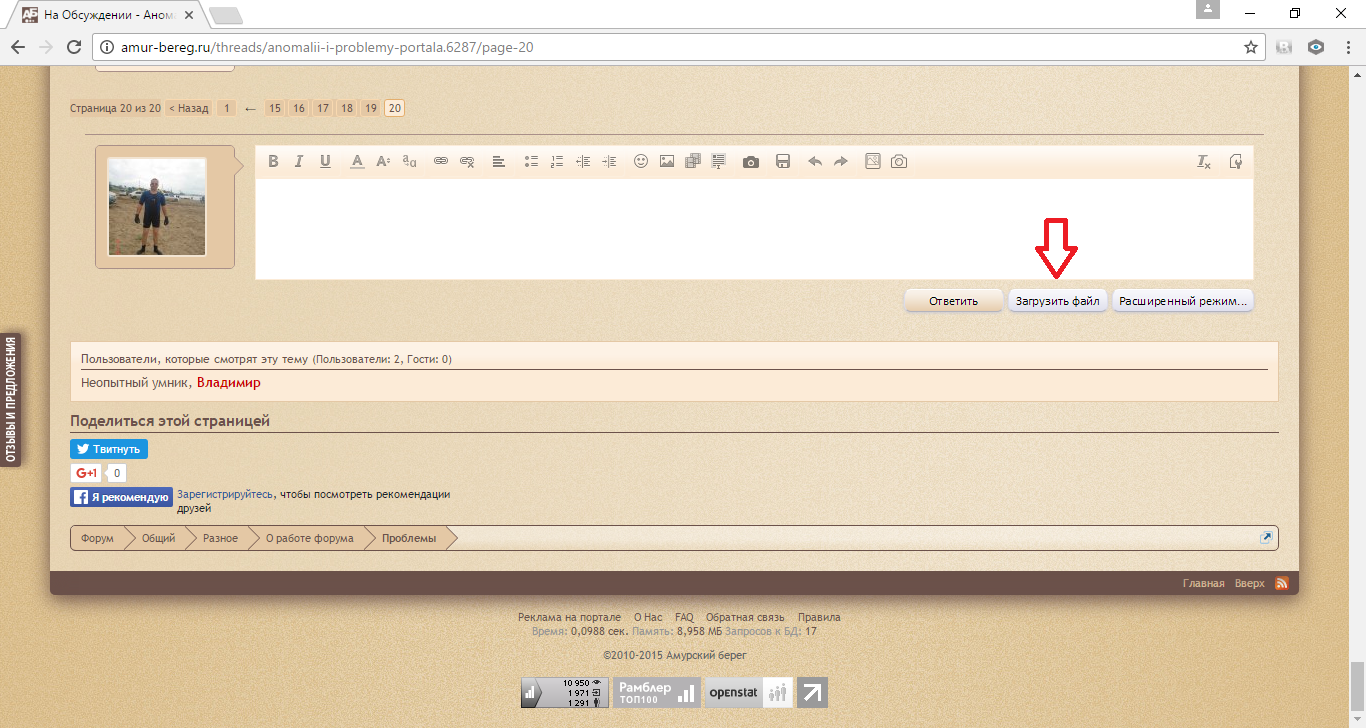Screen dimensions: 1366x728
Task: Remove link from selected text
Action: [x=467, y=162]
